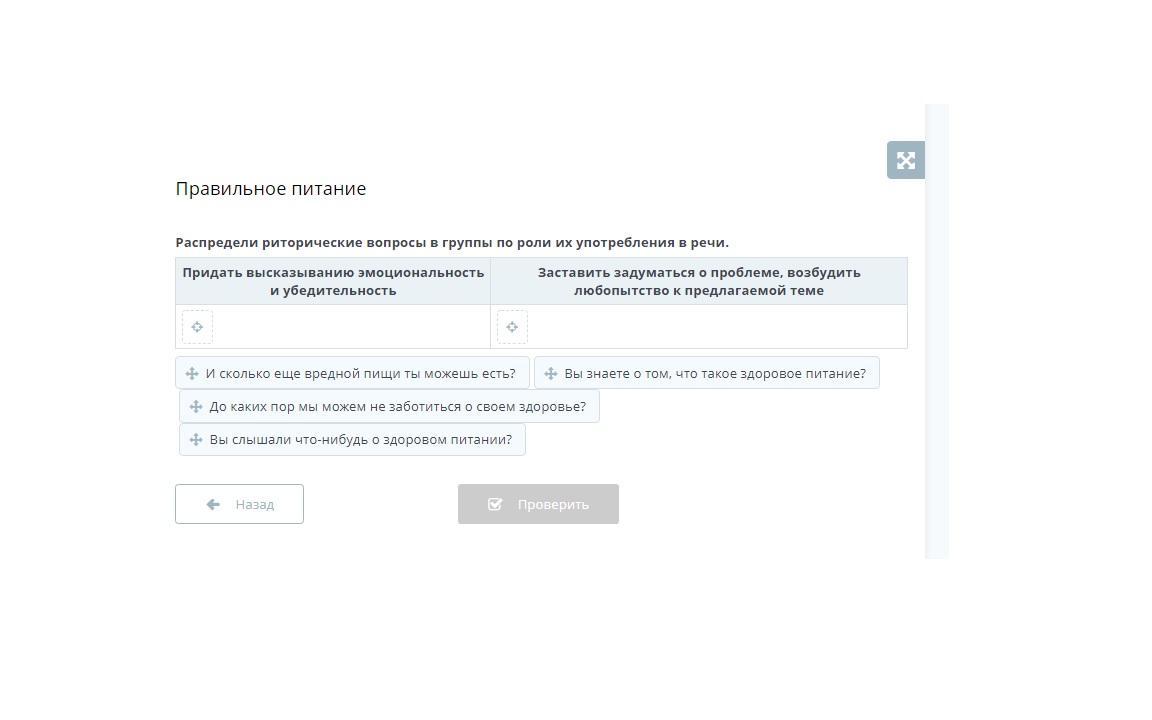Image resolution: width=1152 pixels, height=720 pixels.
Task: Click drop target icon in the curiosity column
Action: coord(512,327)
